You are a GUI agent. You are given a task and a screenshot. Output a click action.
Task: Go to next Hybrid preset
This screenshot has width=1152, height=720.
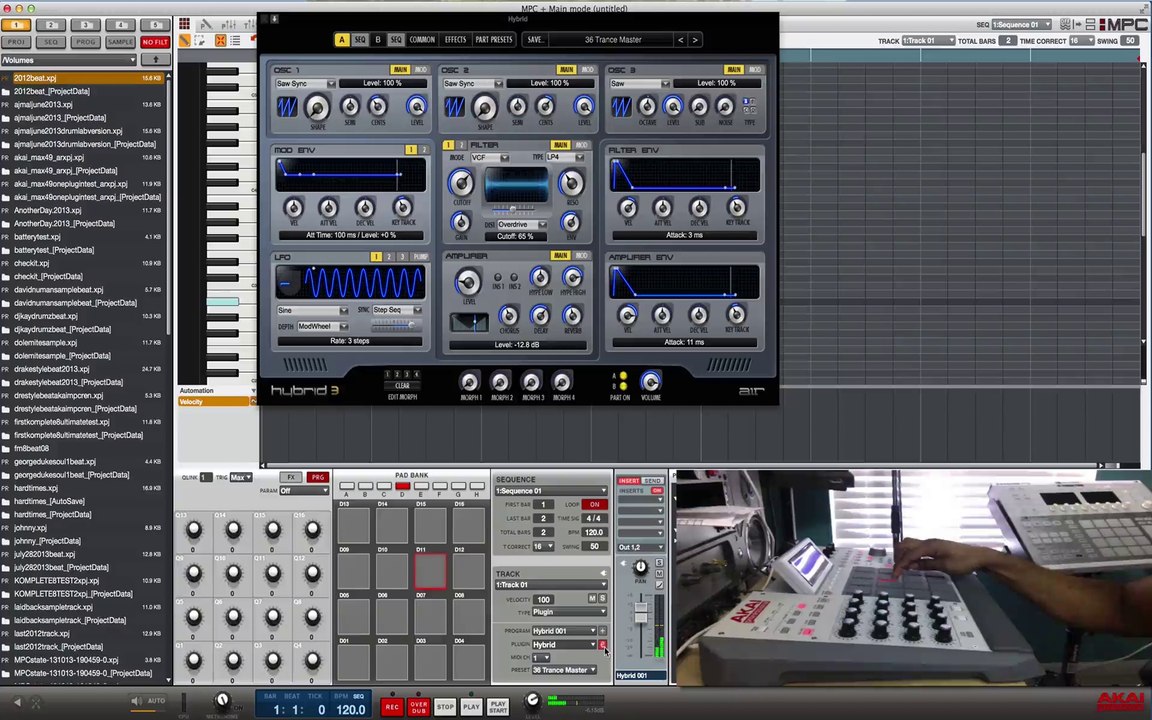point(695,40)
